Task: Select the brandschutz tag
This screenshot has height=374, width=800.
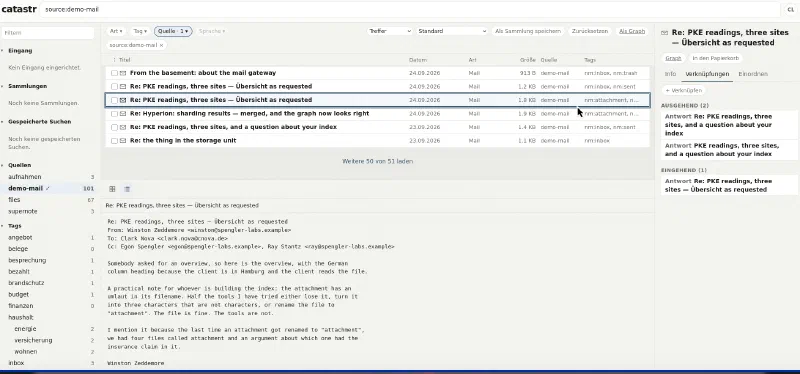Action: tap(49, 283)
